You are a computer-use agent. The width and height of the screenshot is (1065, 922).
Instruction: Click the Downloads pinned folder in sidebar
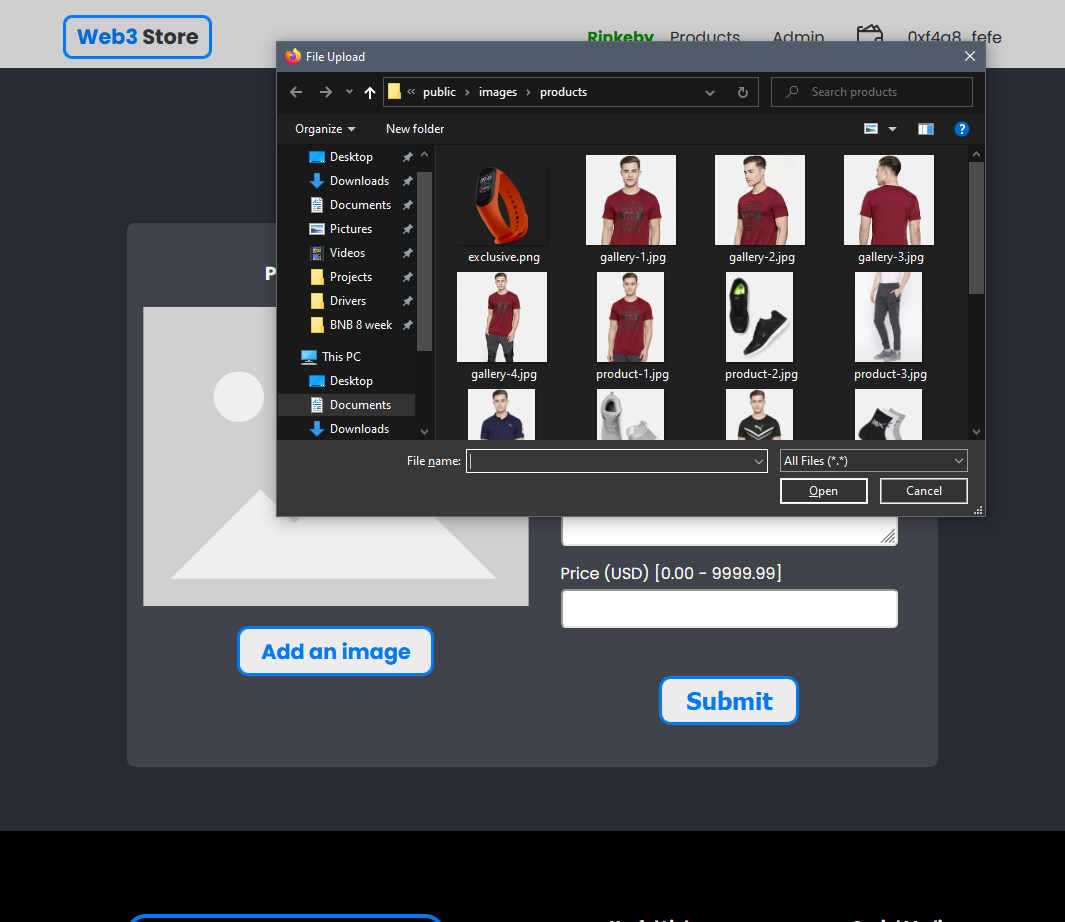(358, 181)
